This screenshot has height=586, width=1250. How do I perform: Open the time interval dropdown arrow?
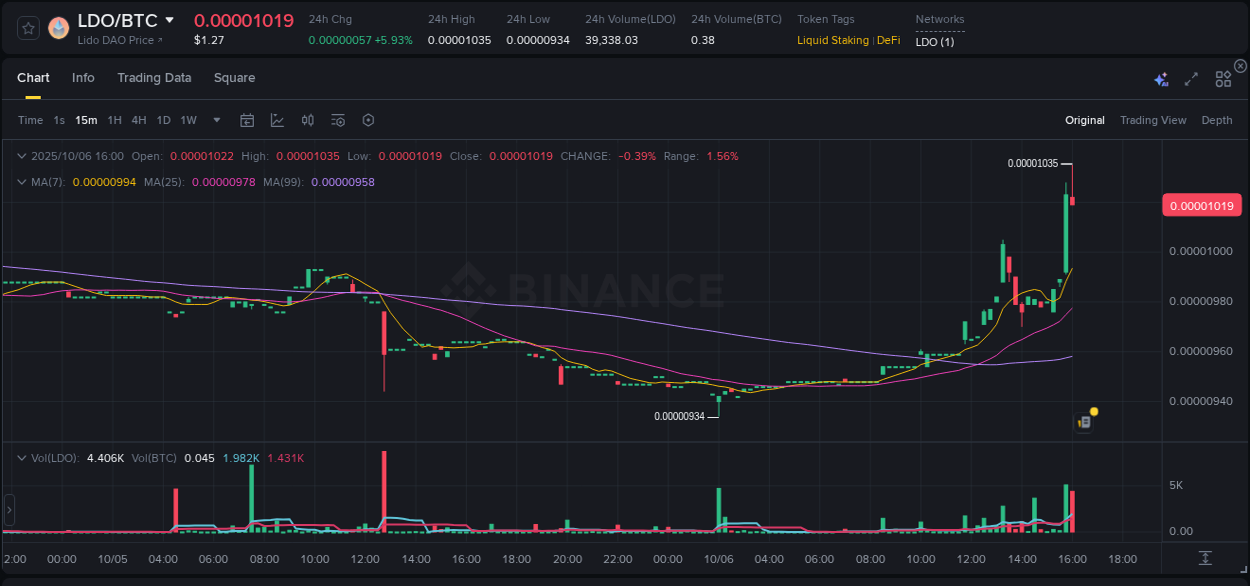[215, 120]
